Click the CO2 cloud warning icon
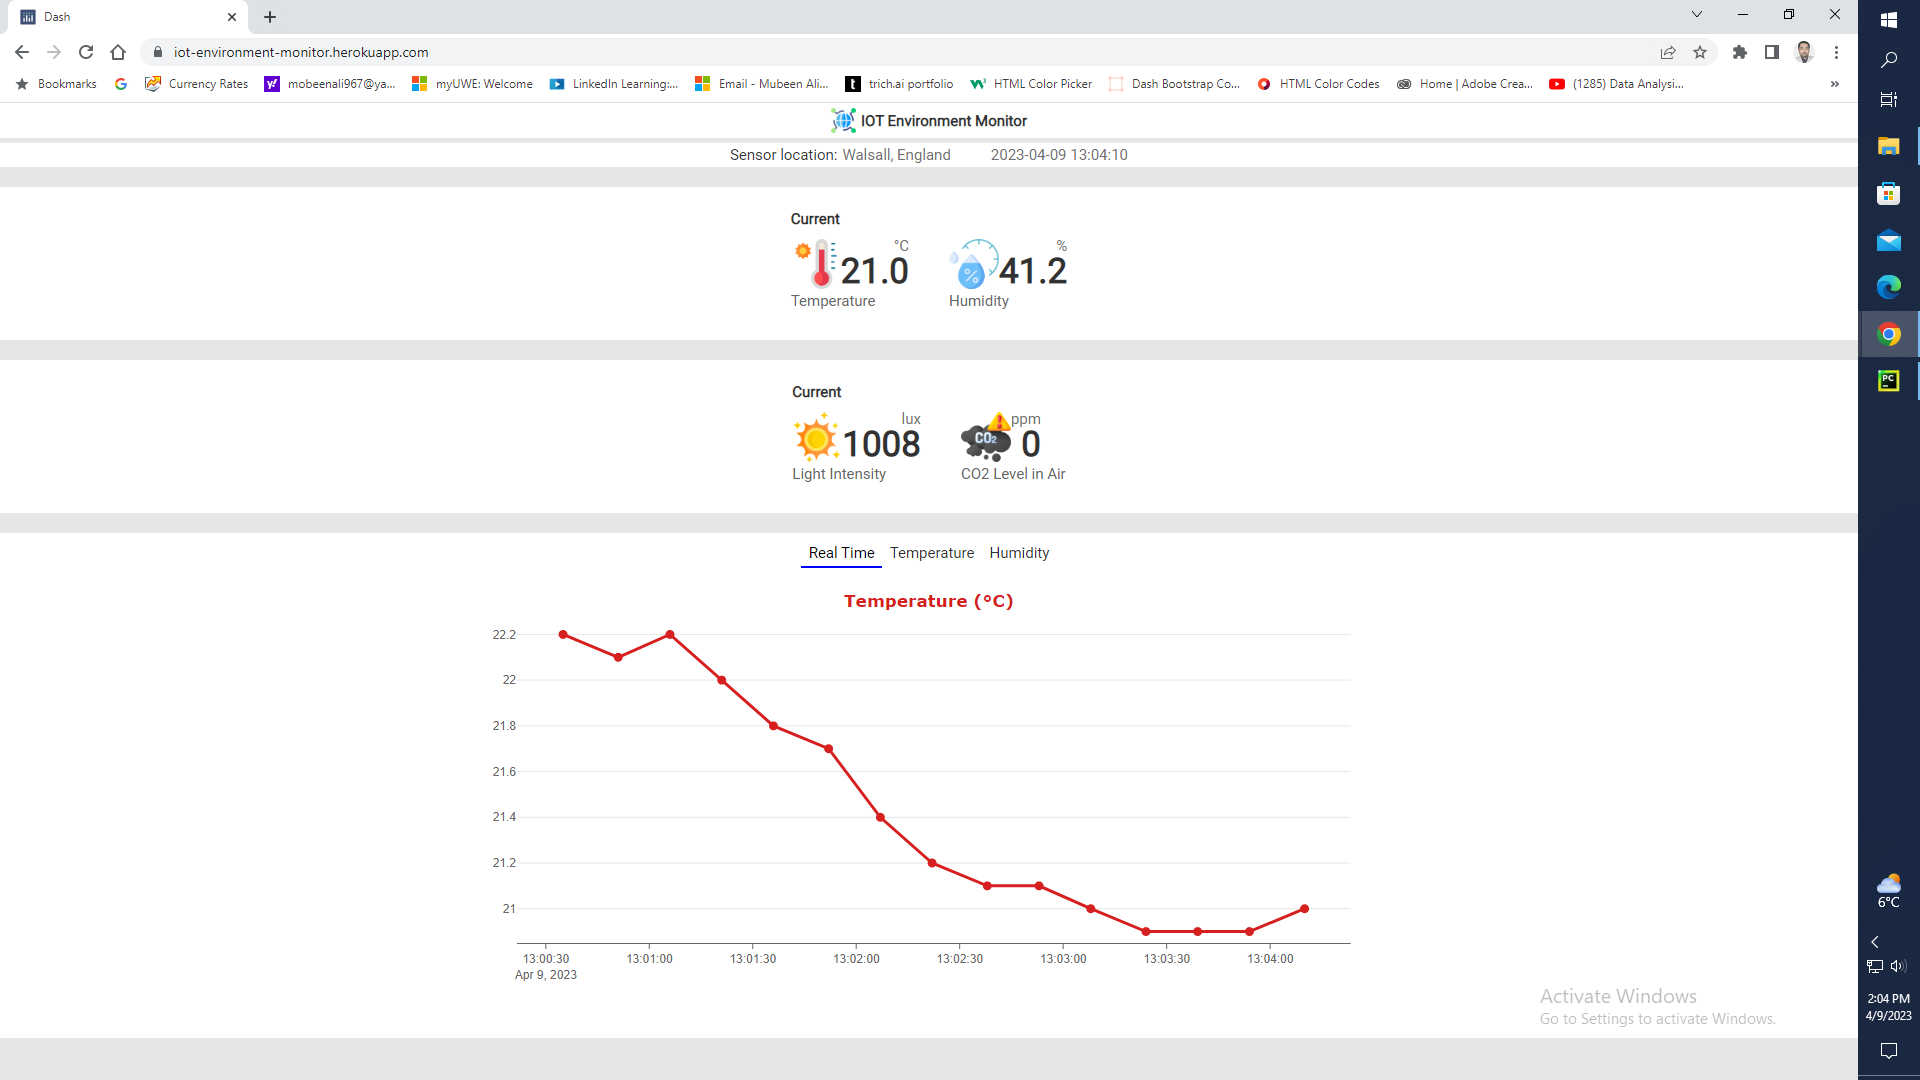This screenshot has width=1920, height=1080. 986,438
